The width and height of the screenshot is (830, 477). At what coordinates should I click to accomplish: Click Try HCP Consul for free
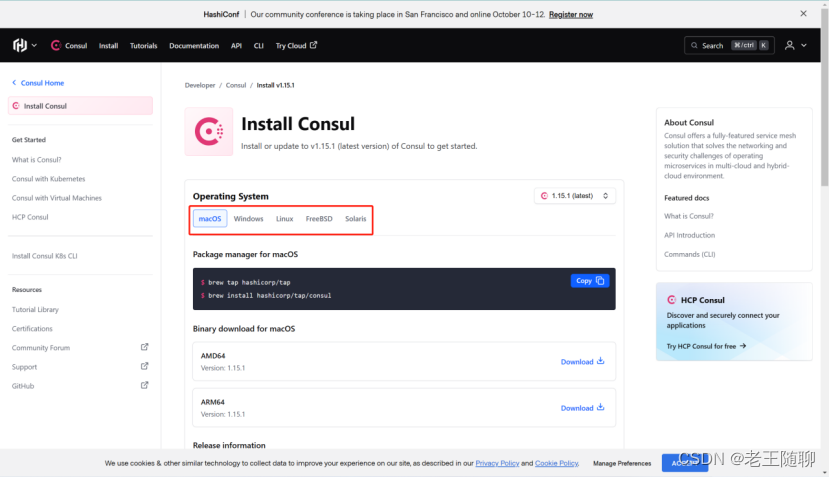(706, 346)
